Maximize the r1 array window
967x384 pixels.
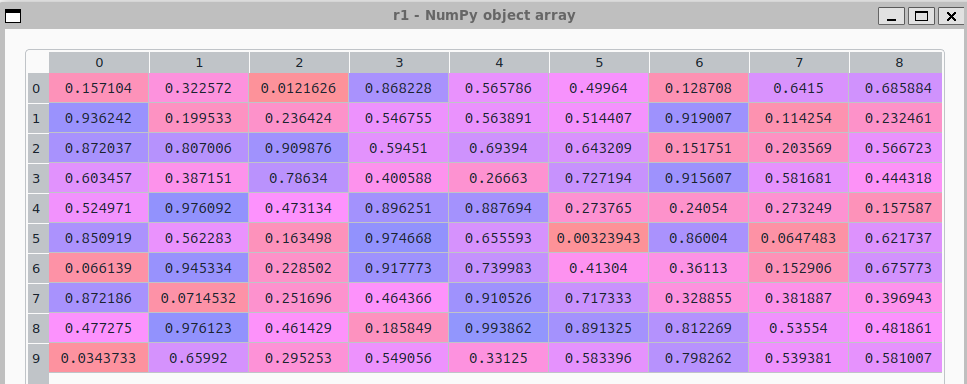[x=921, y=16]
